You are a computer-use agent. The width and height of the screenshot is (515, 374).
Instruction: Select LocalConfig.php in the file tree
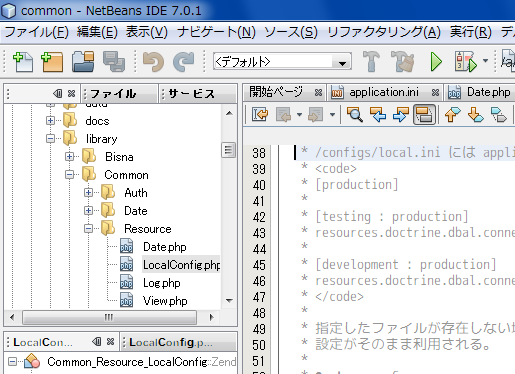tap(181, 265)
